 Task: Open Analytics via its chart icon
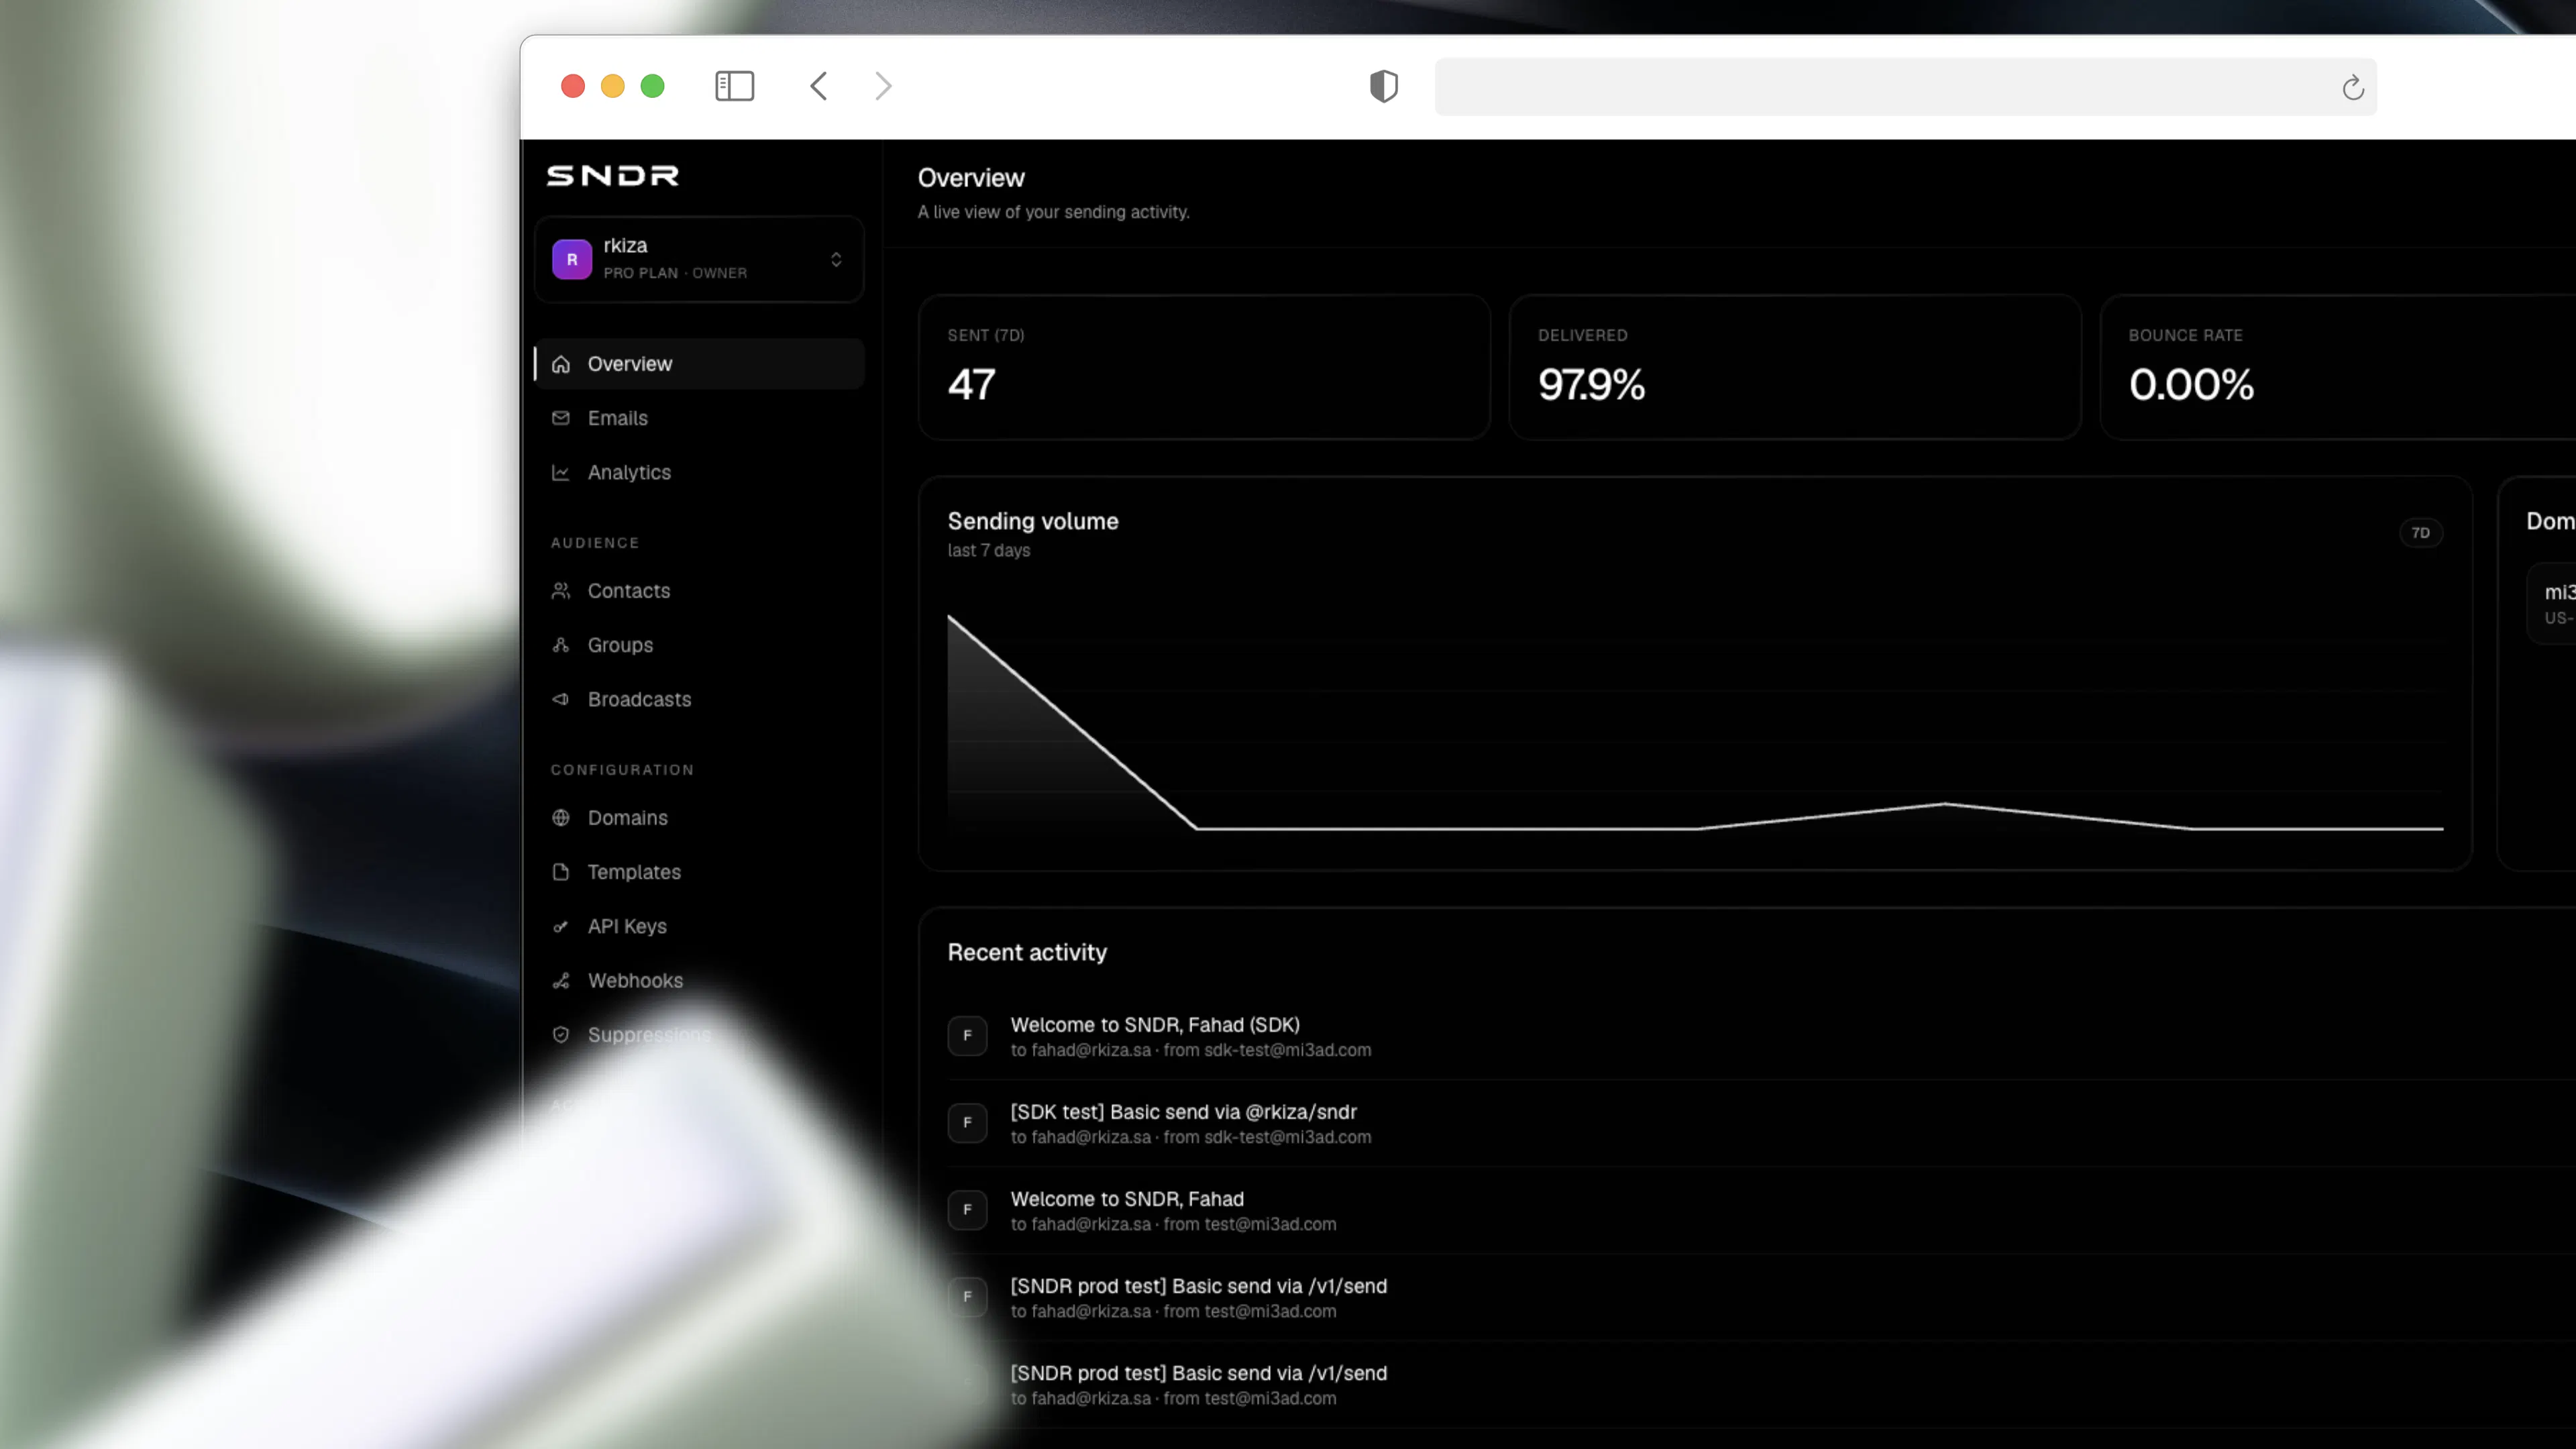coord(561,472)
